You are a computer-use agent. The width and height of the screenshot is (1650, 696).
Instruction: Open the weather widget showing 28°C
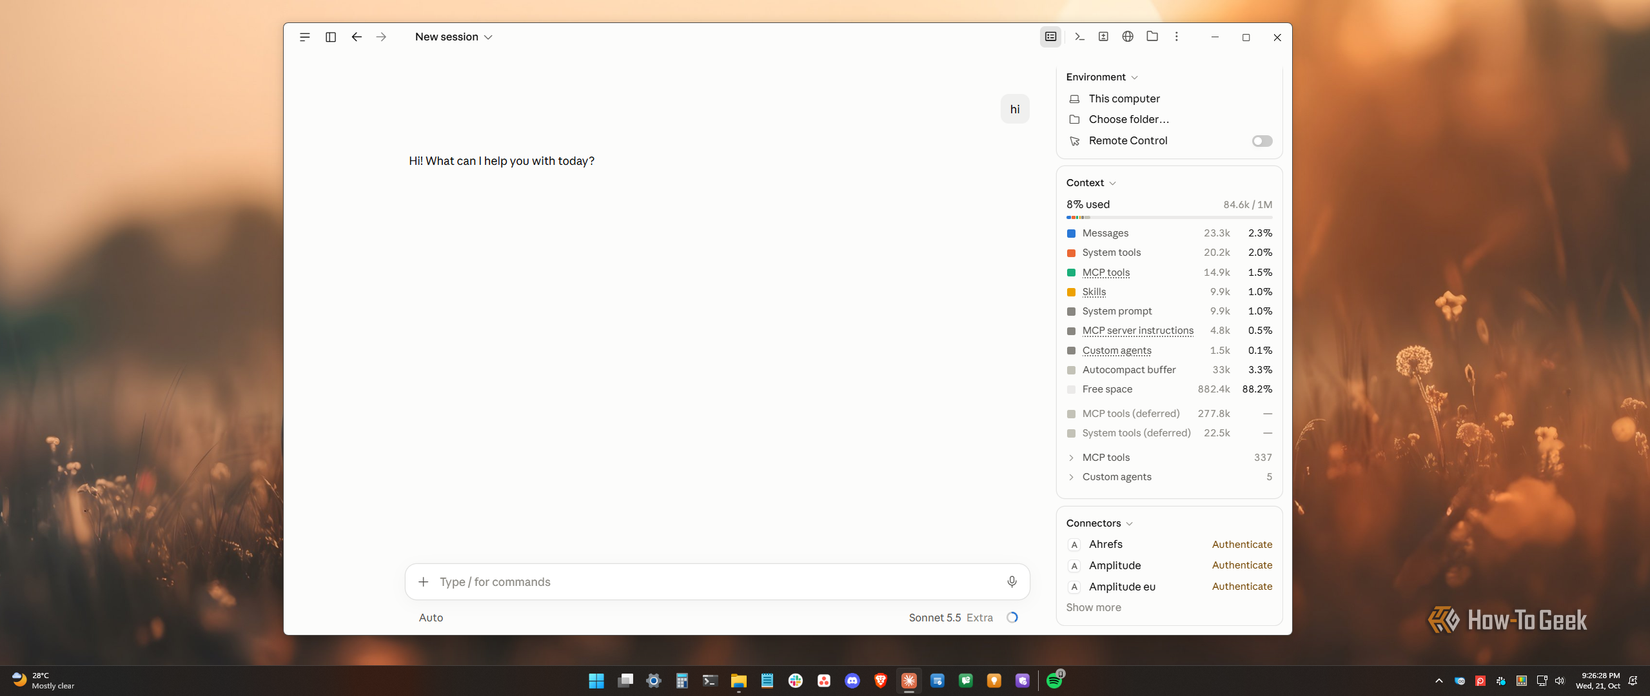tap(43, 681)
